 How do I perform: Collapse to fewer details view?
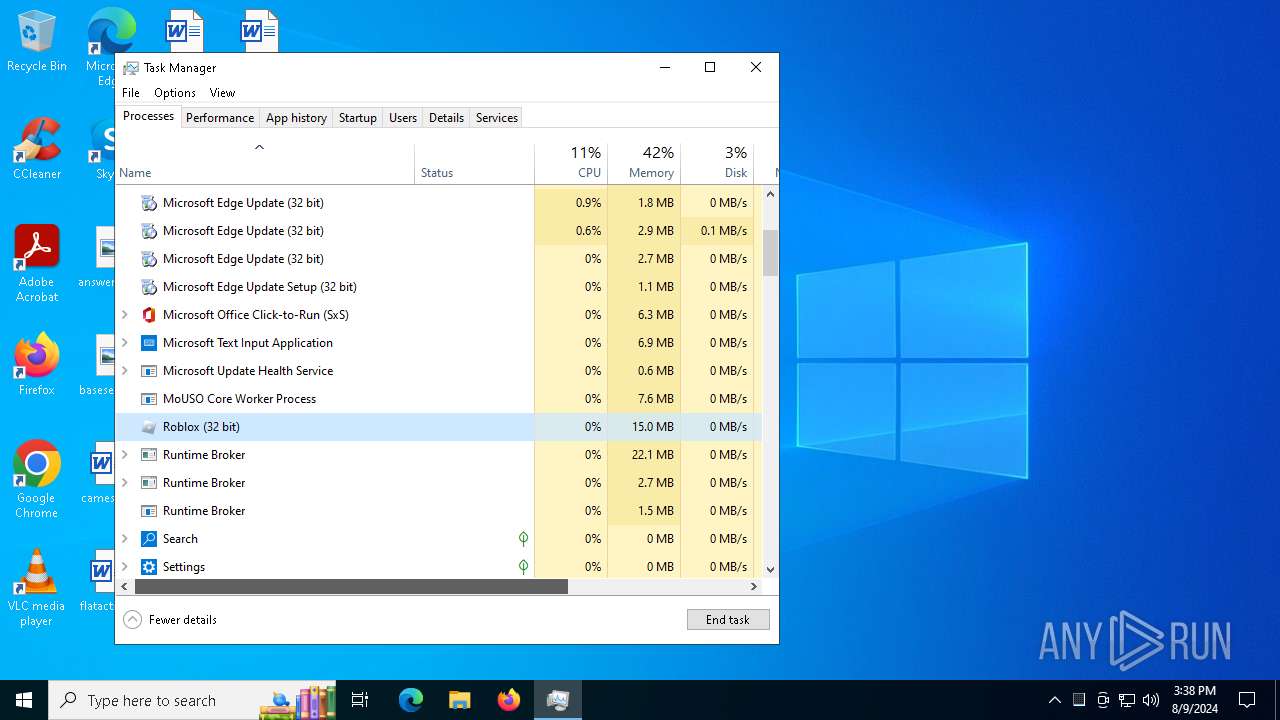point(170,620)
